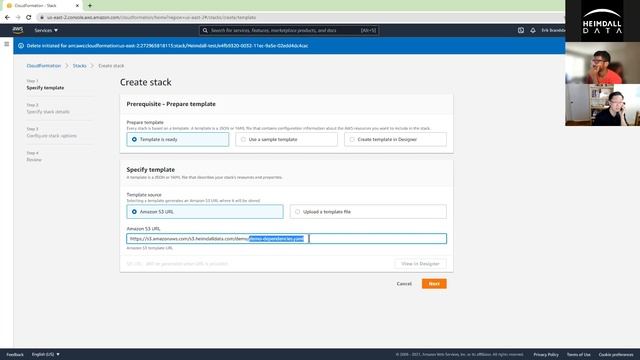Viewport: 640px width, 360px height.
Task: Open the Terms of Use footer link
Action: [578, 354]
